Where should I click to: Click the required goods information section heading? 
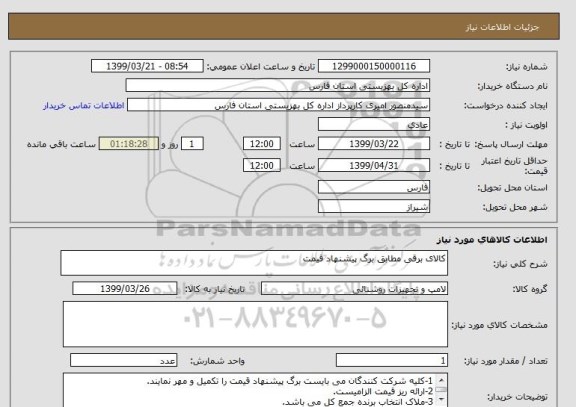pyautogui.click(x=492, y=240)
